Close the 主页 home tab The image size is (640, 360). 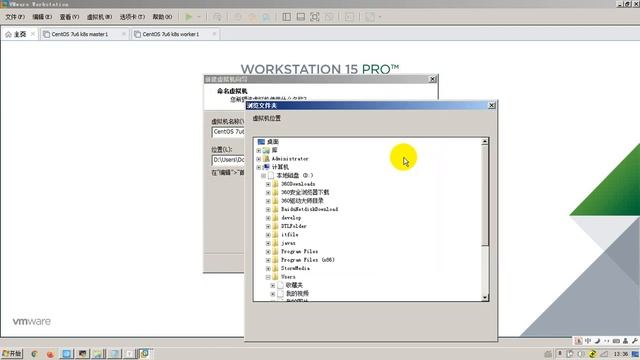coord(33,34)
